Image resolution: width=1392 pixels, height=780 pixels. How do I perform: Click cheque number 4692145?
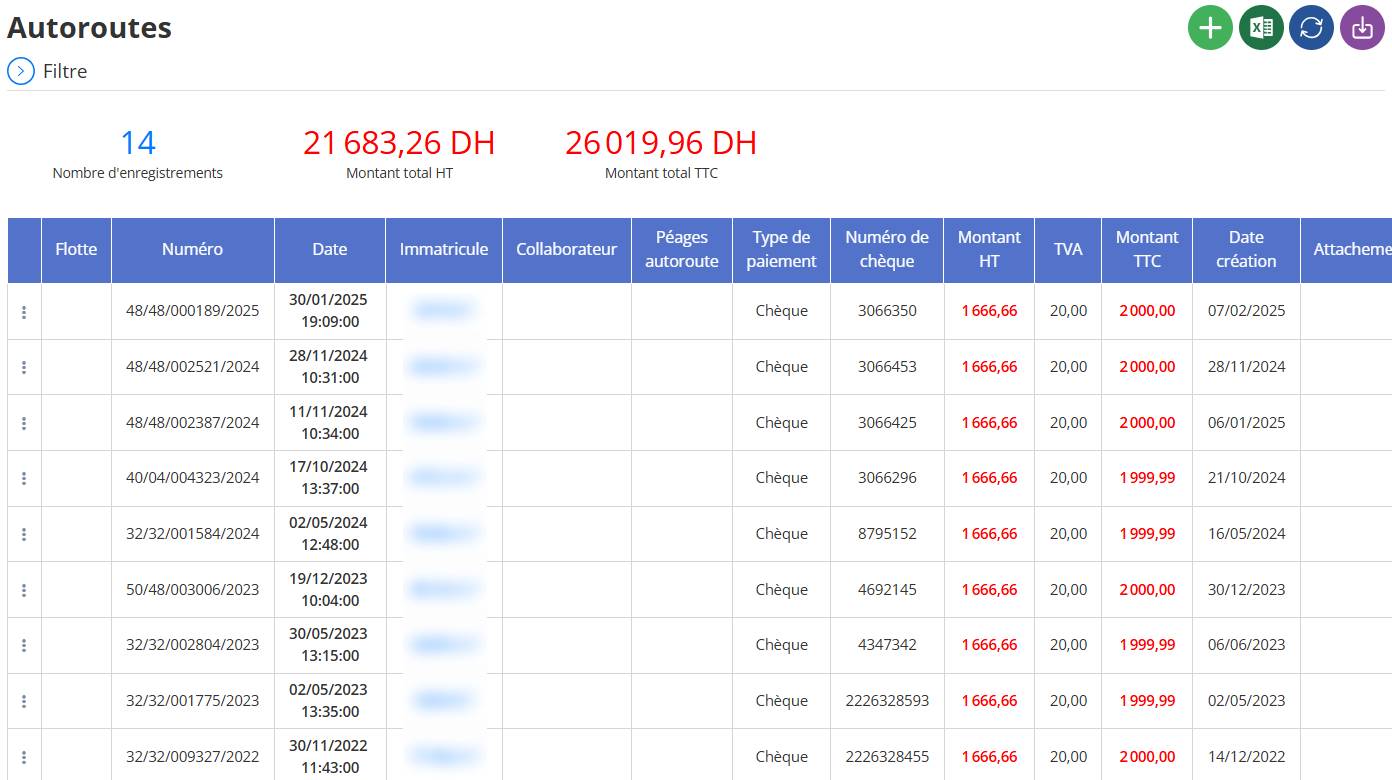coord(887,590)
